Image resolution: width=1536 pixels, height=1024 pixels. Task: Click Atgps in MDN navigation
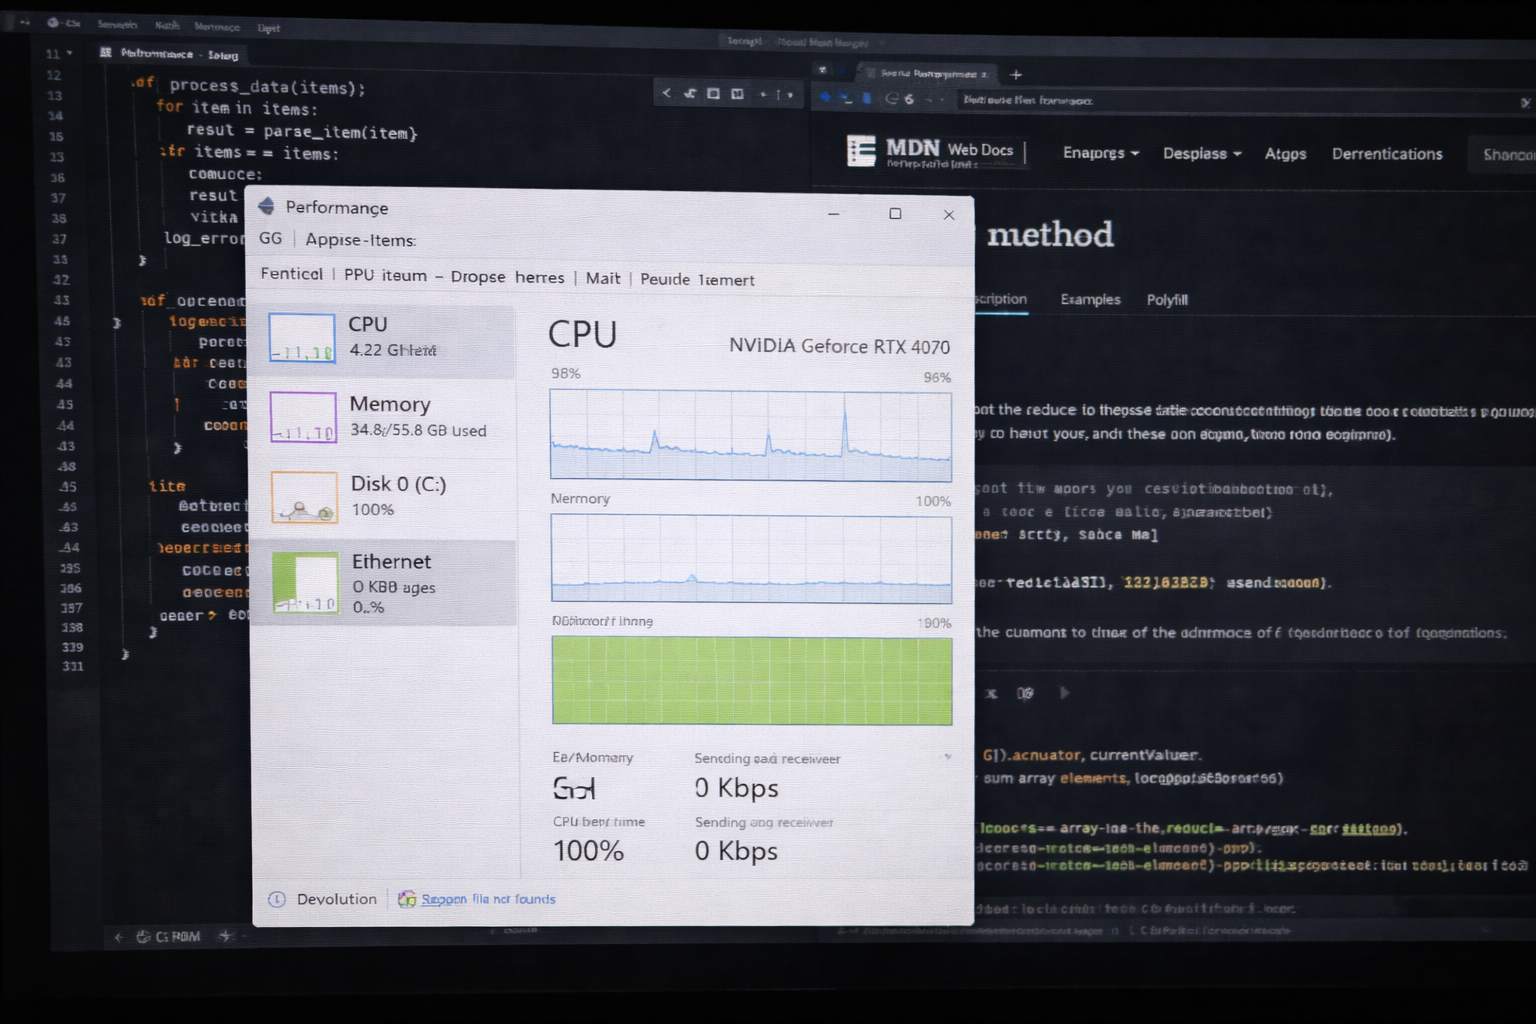(x=1285, y=154)
